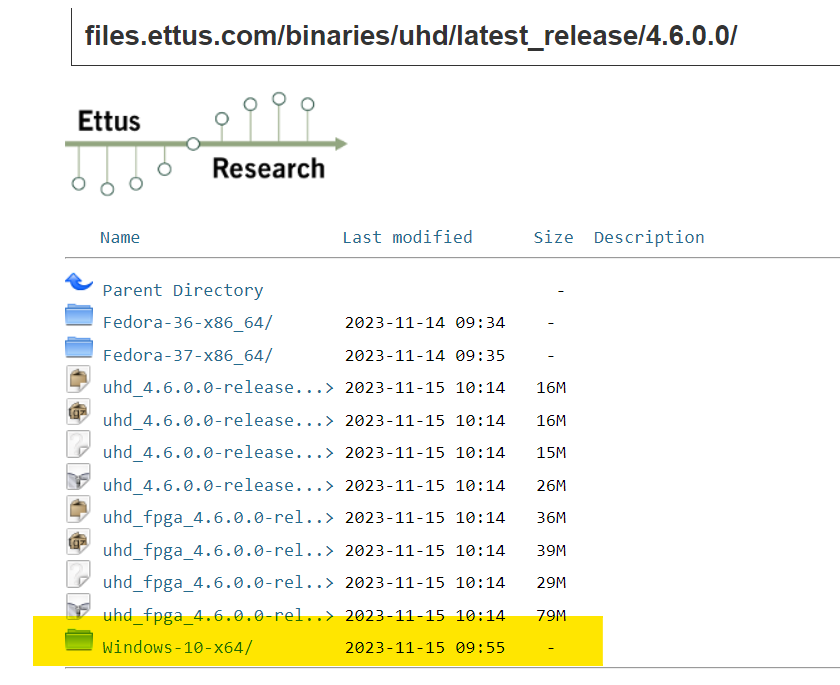Sort listing by the Size column header
This screenshot has height=685, width=840.
point(553,237)
